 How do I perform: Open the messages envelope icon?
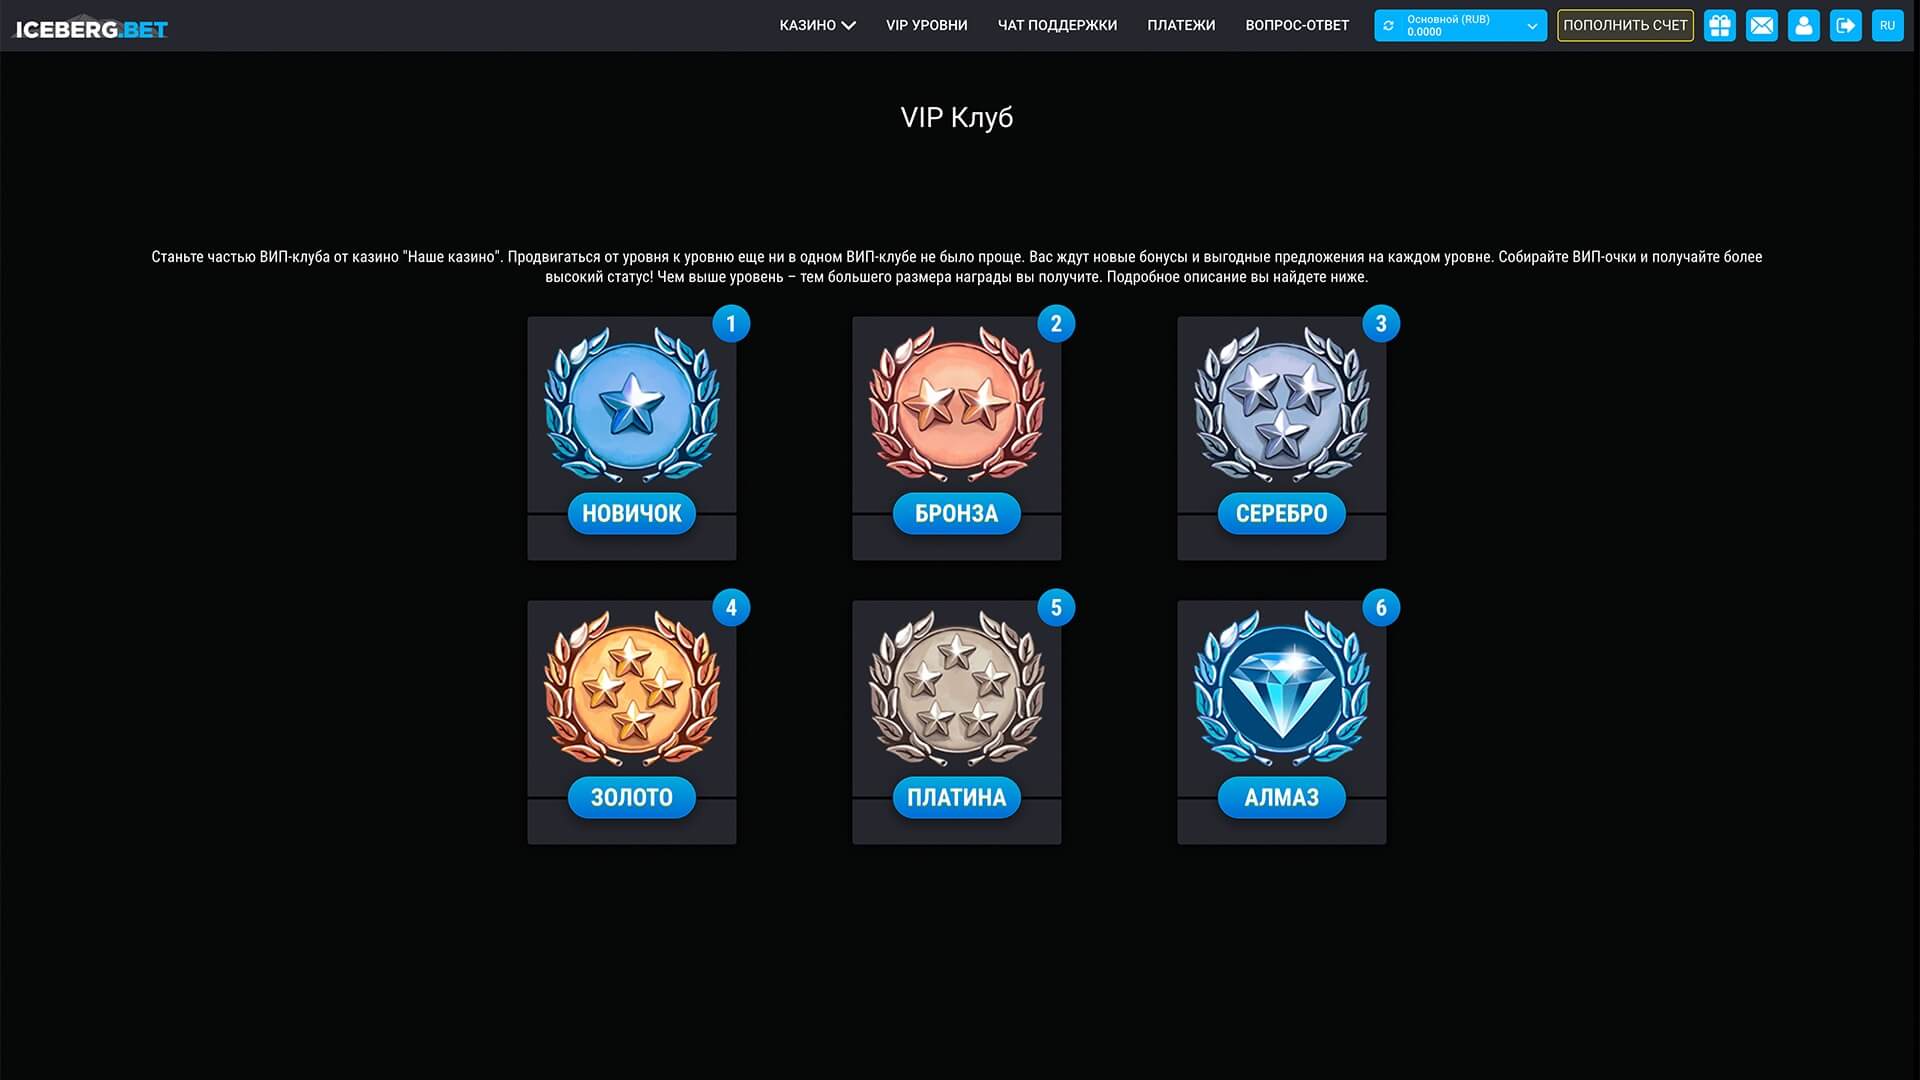point(1762,26)
